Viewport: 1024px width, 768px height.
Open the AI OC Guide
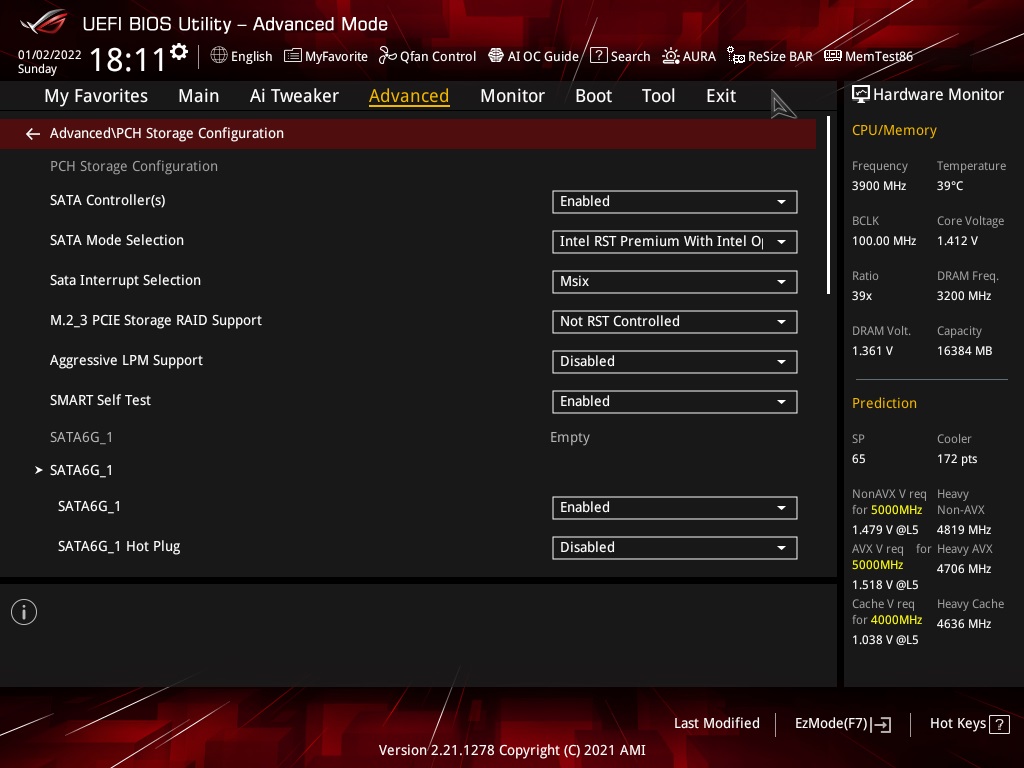click(x=533, y=57)
